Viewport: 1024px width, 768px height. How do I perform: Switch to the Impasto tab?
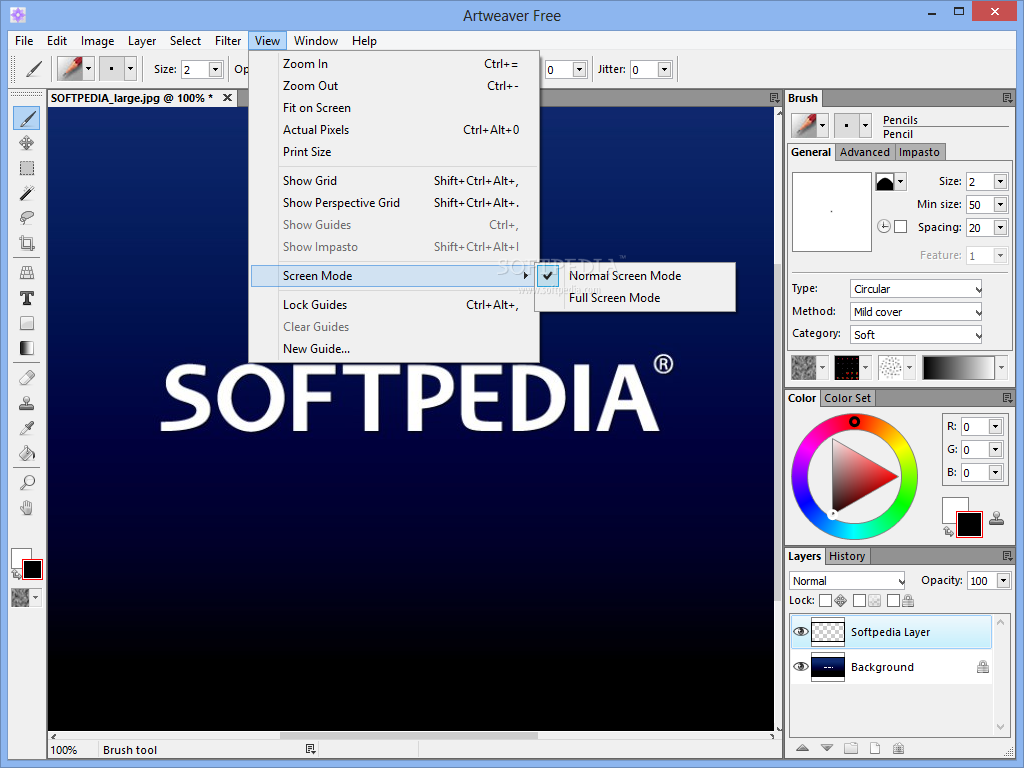(x=919, y=152)
